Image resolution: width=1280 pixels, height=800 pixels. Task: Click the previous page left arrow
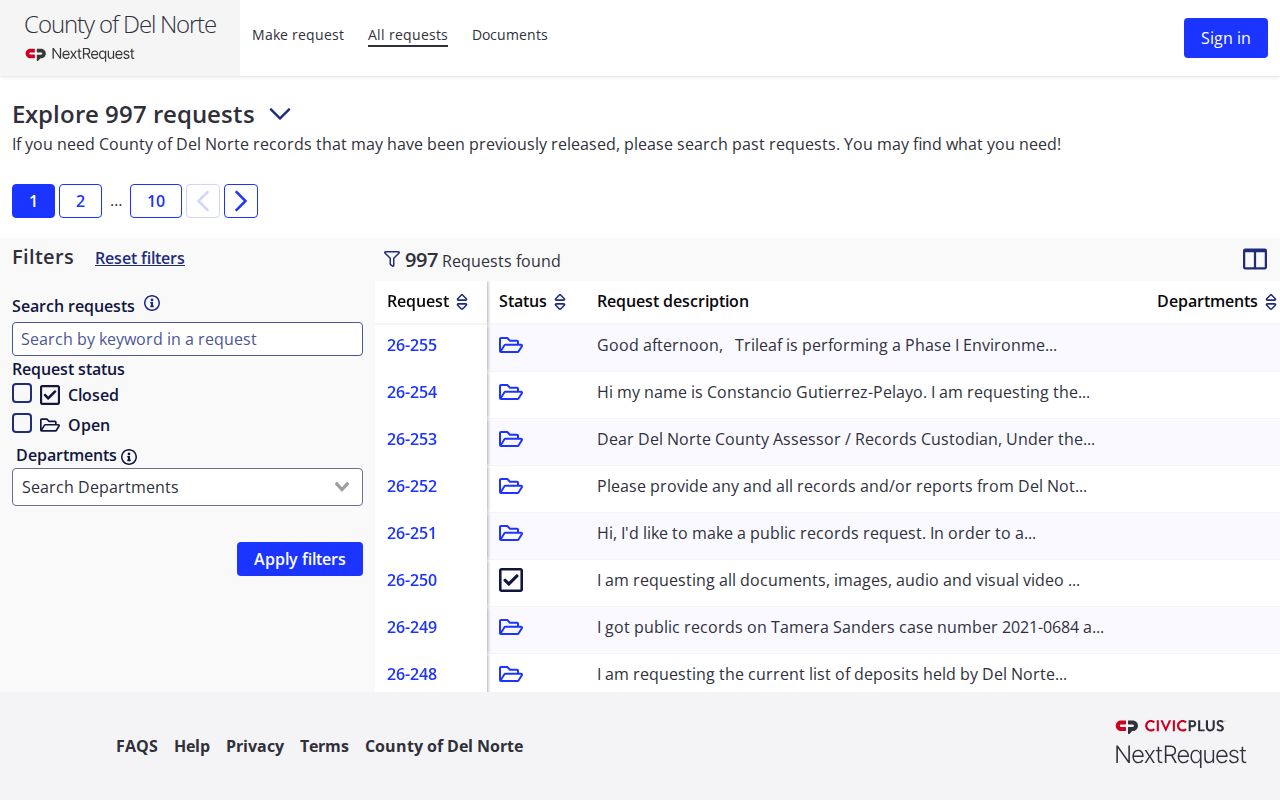click(203, 201)
